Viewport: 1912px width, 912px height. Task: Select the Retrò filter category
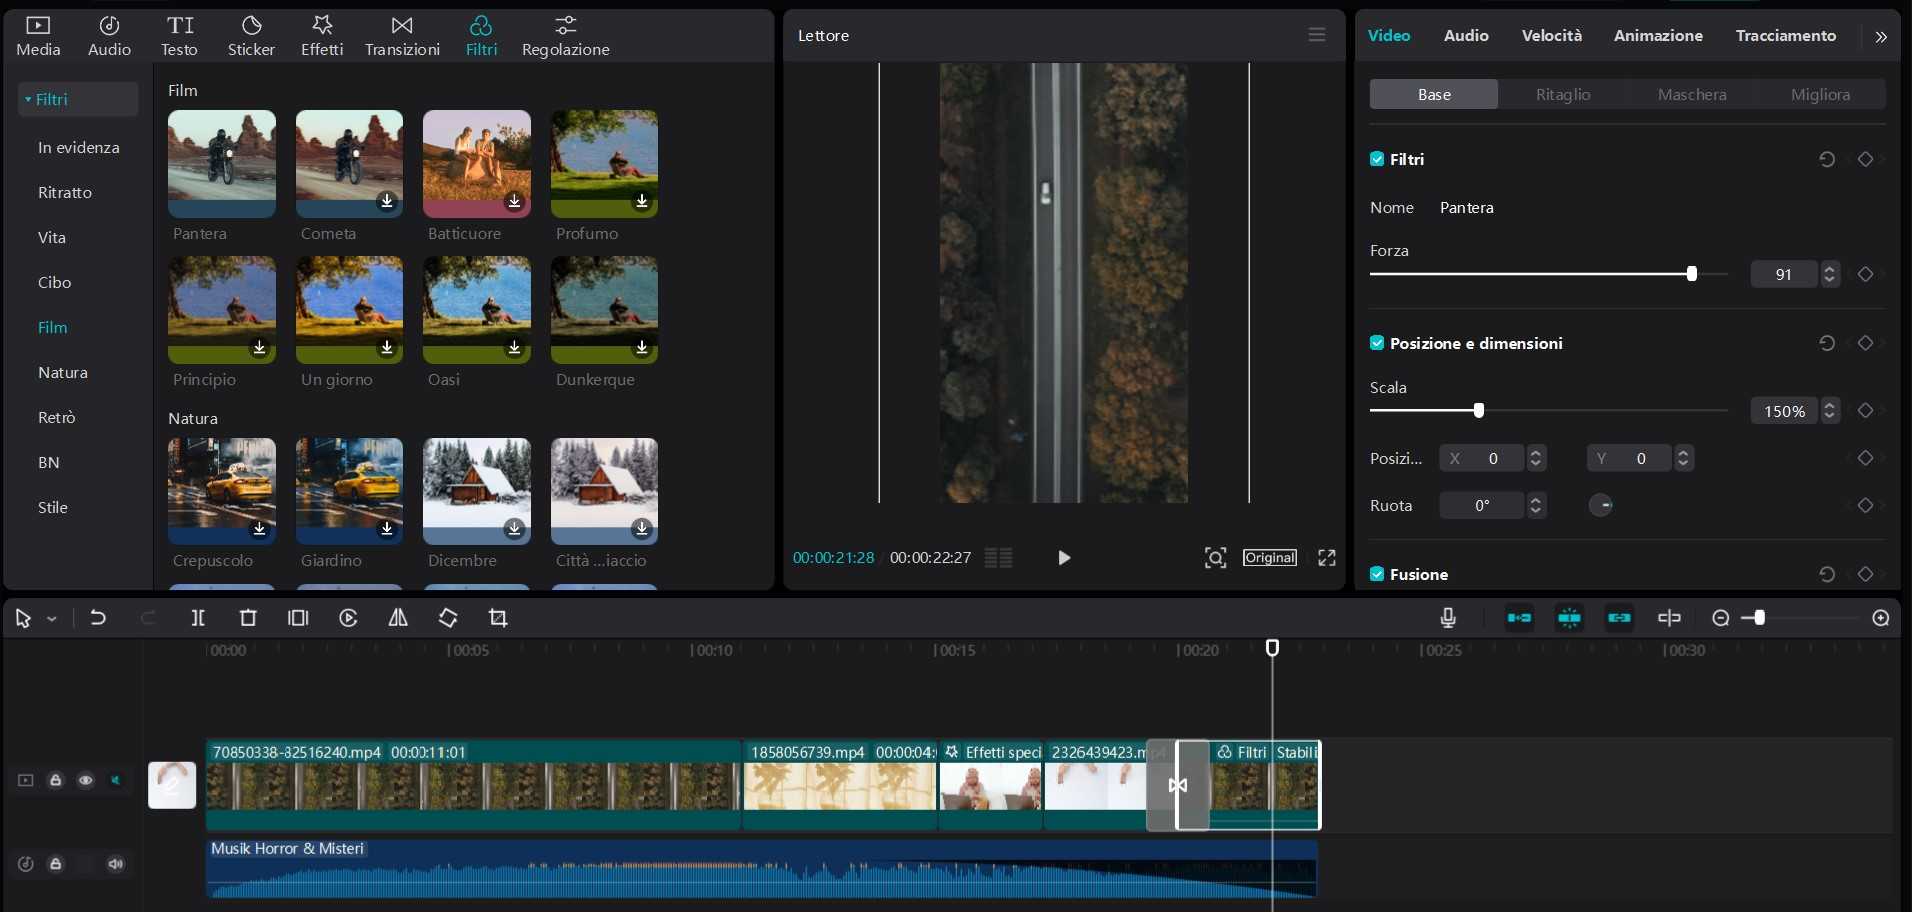57,417
